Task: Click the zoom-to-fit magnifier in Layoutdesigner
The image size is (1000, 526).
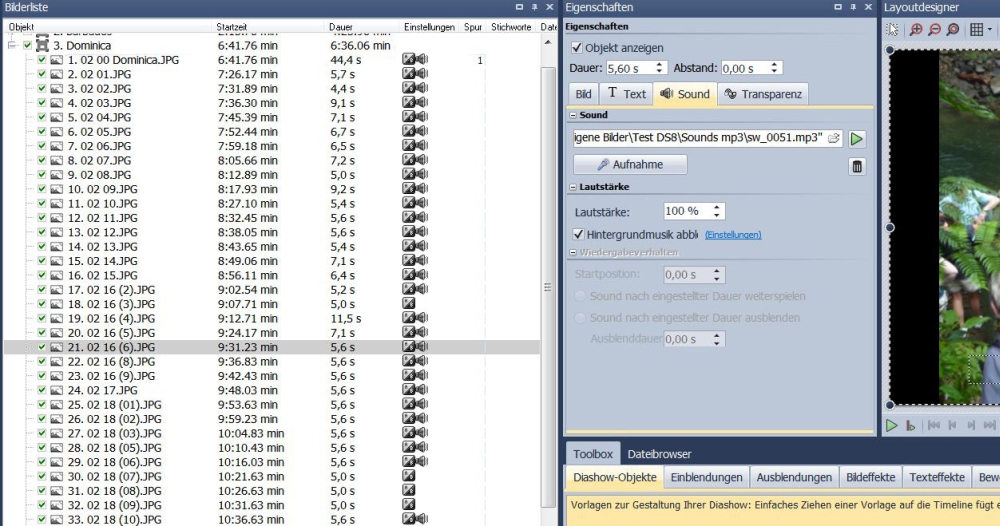Action: point(952,30)
